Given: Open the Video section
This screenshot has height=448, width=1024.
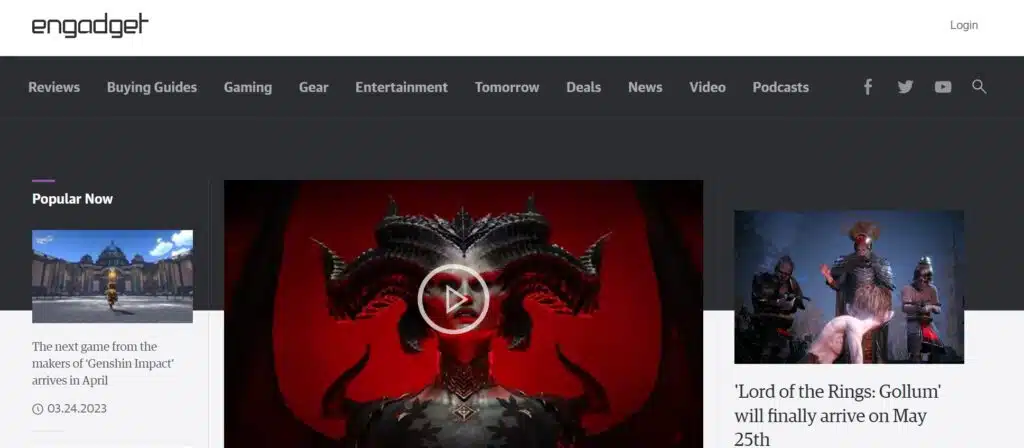Looking at the screenshot, I should click(x=707, y=87).
